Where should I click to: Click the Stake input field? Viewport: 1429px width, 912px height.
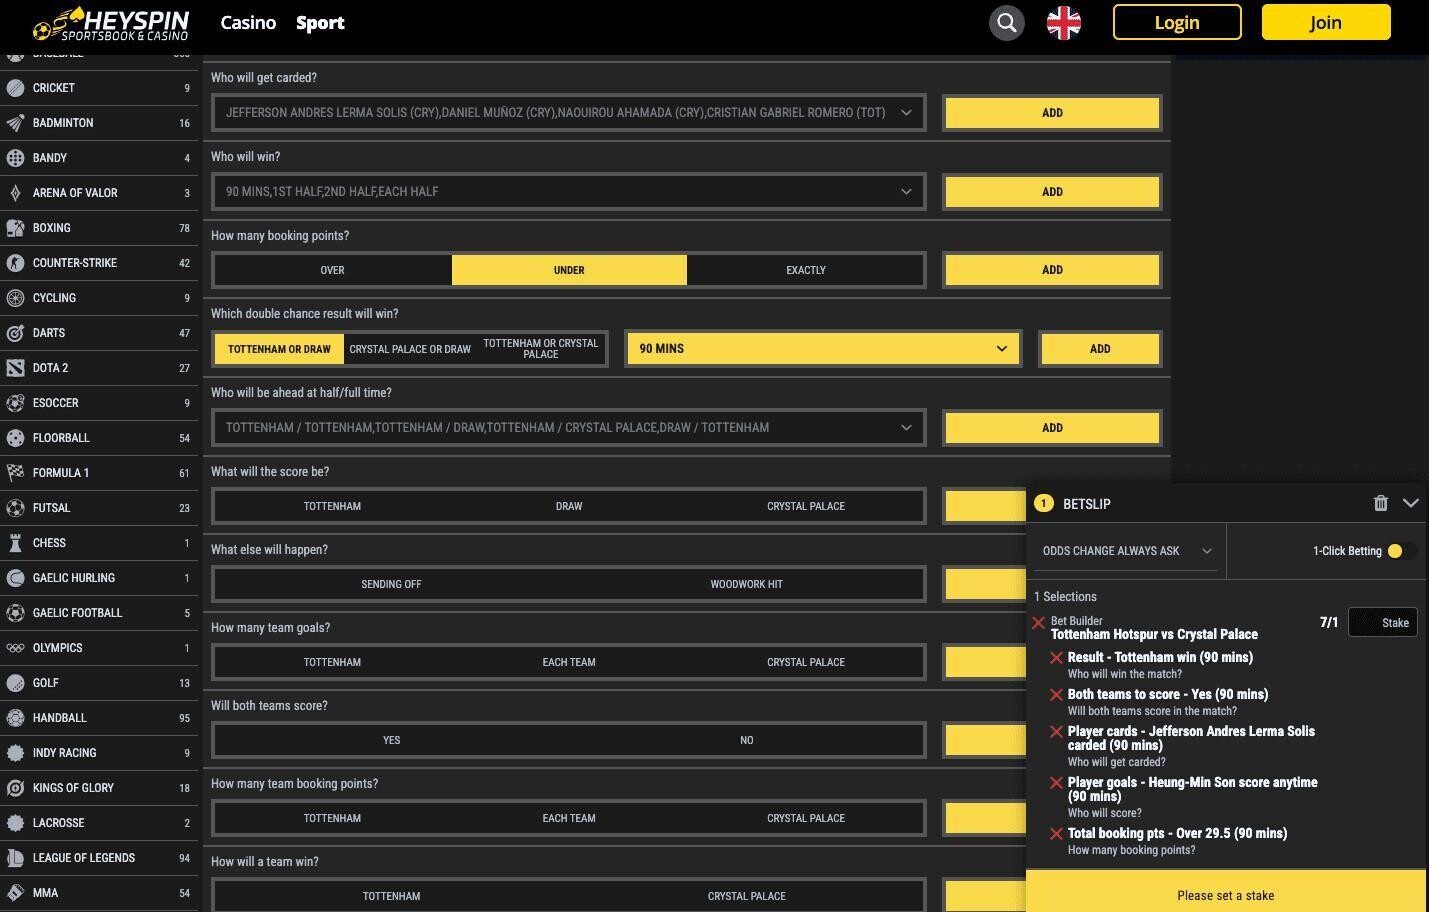pyautogui.click(x=1383, y=623)
